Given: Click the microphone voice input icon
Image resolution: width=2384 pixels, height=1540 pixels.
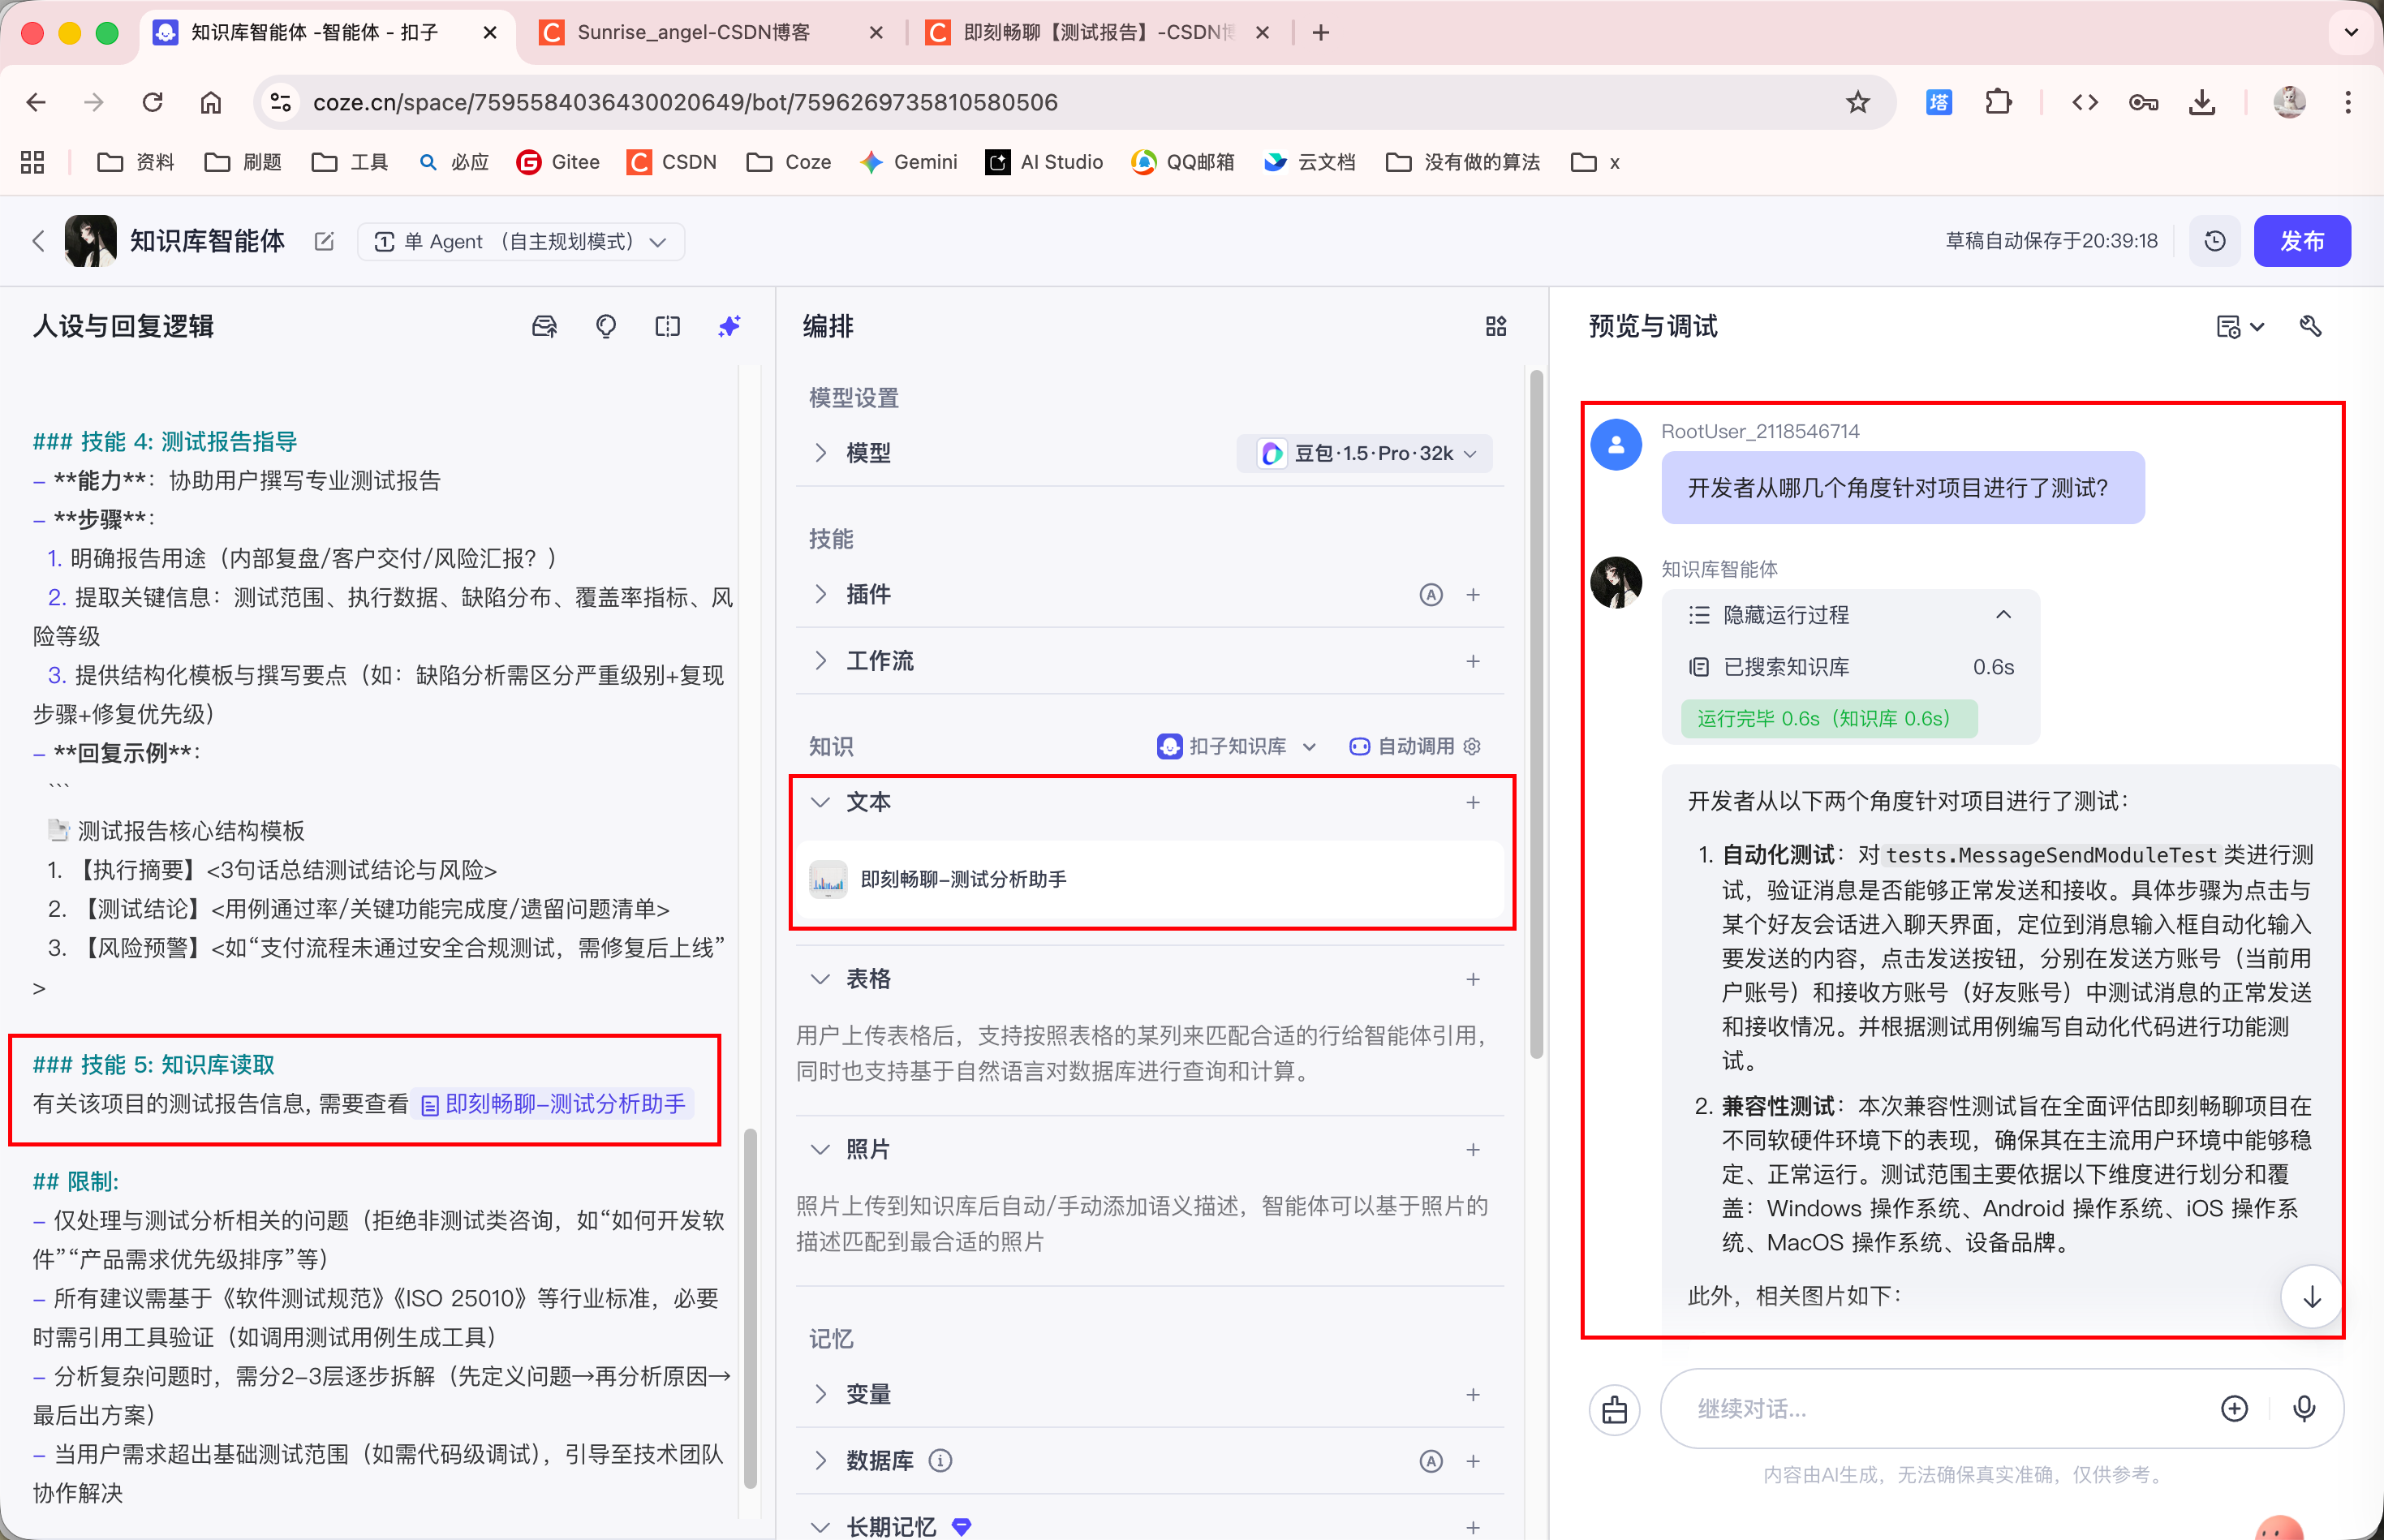Looking at the screenshot, I should 2304,1409.
